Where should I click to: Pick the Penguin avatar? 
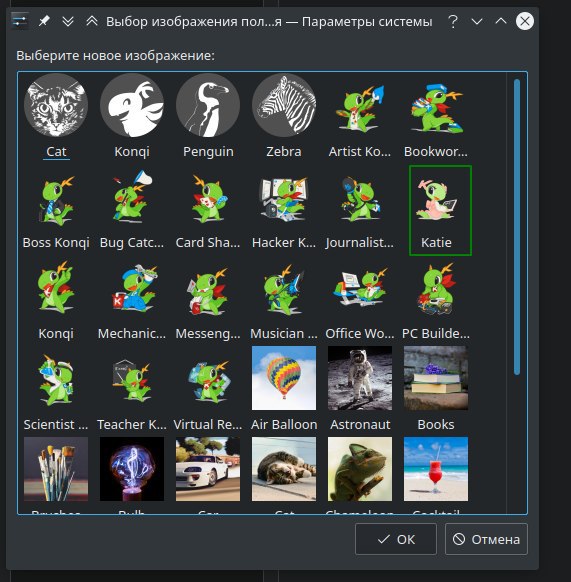(x=208, y=105)
